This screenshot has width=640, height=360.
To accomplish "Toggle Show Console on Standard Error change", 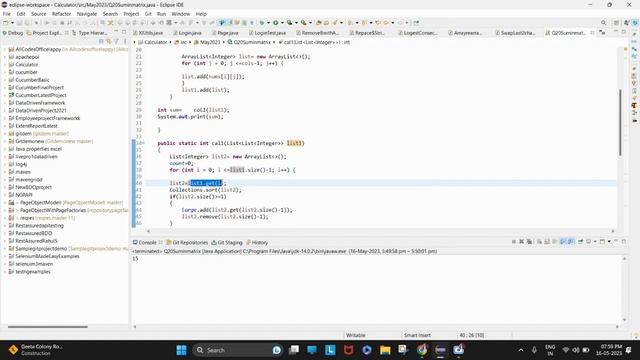I will point(571,242).
